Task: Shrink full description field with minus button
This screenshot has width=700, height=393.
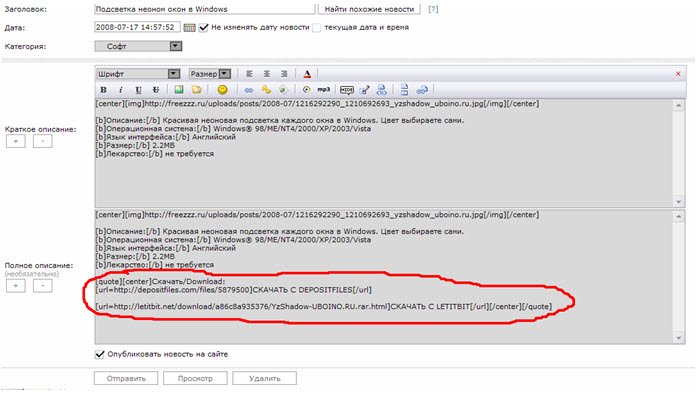Action: 42,286
